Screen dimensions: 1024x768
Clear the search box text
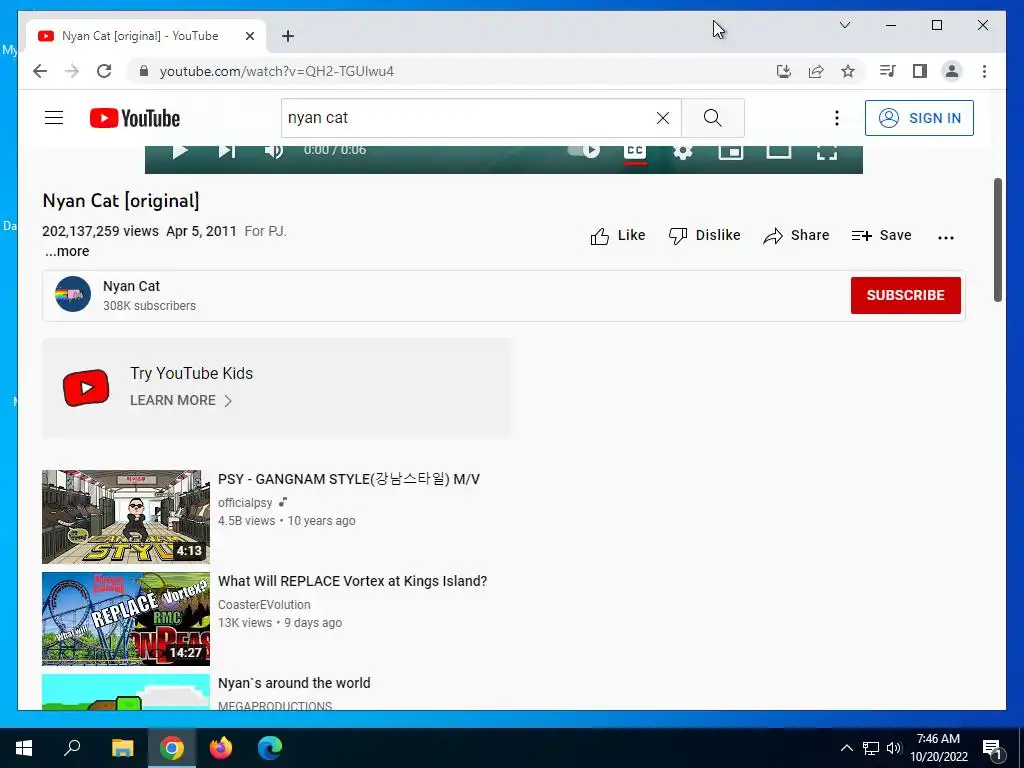(663, 118)
